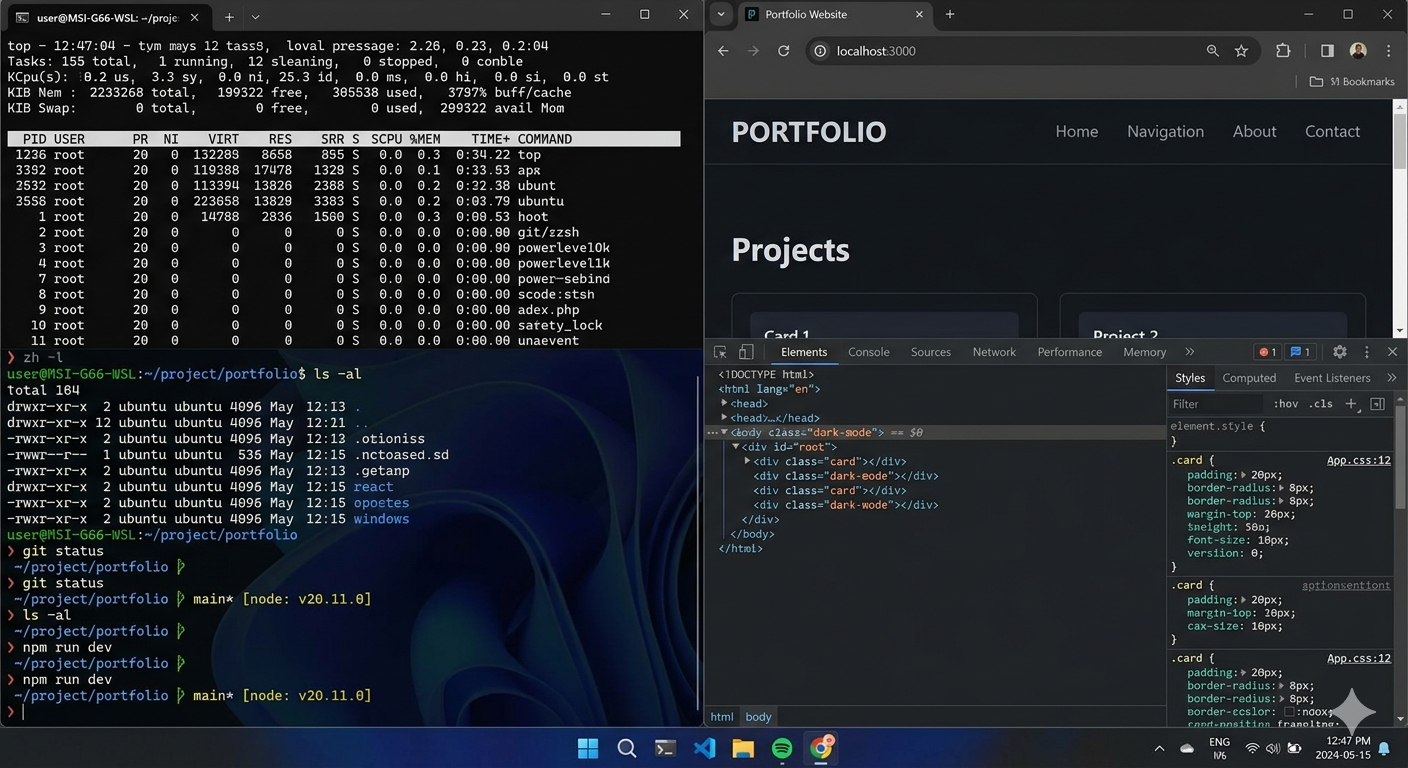Open VS Code from the taskbar
Viewport: 1408px width, 768px height.
(x=703, y=747)
